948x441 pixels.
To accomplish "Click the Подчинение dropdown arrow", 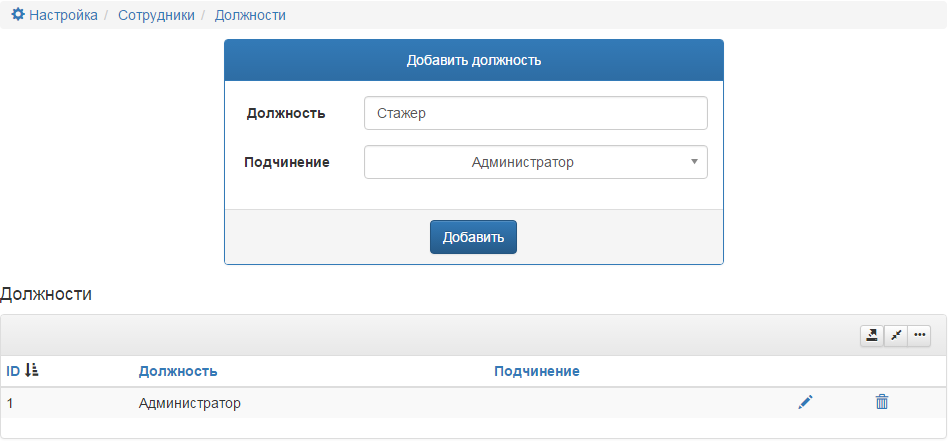I will tap(694, 162).
